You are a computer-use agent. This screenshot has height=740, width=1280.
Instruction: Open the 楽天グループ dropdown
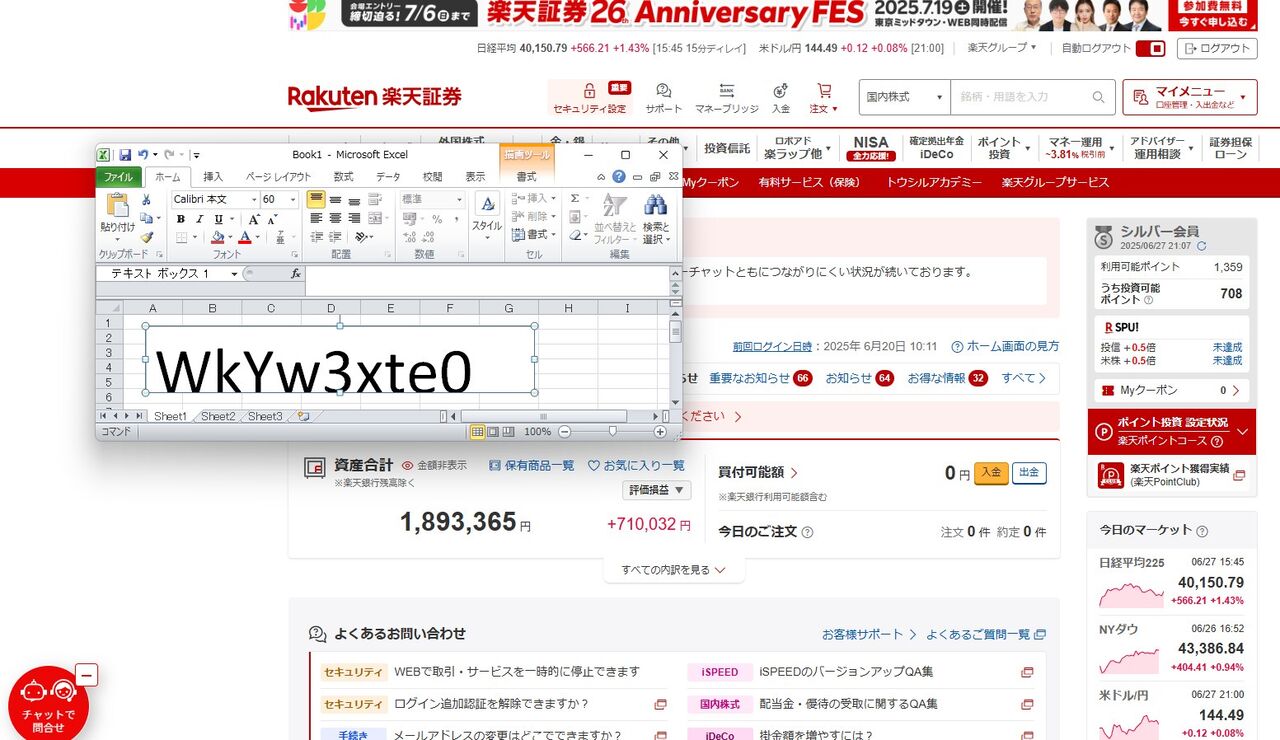pos(1002,48)
